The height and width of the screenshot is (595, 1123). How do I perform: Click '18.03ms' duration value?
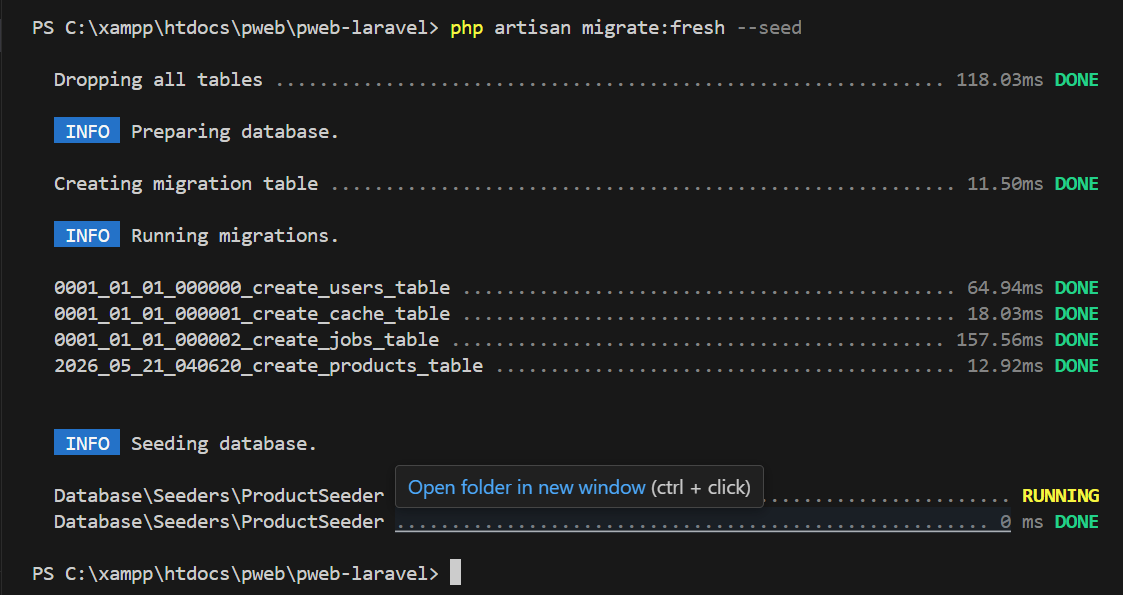coord(1006,314)
